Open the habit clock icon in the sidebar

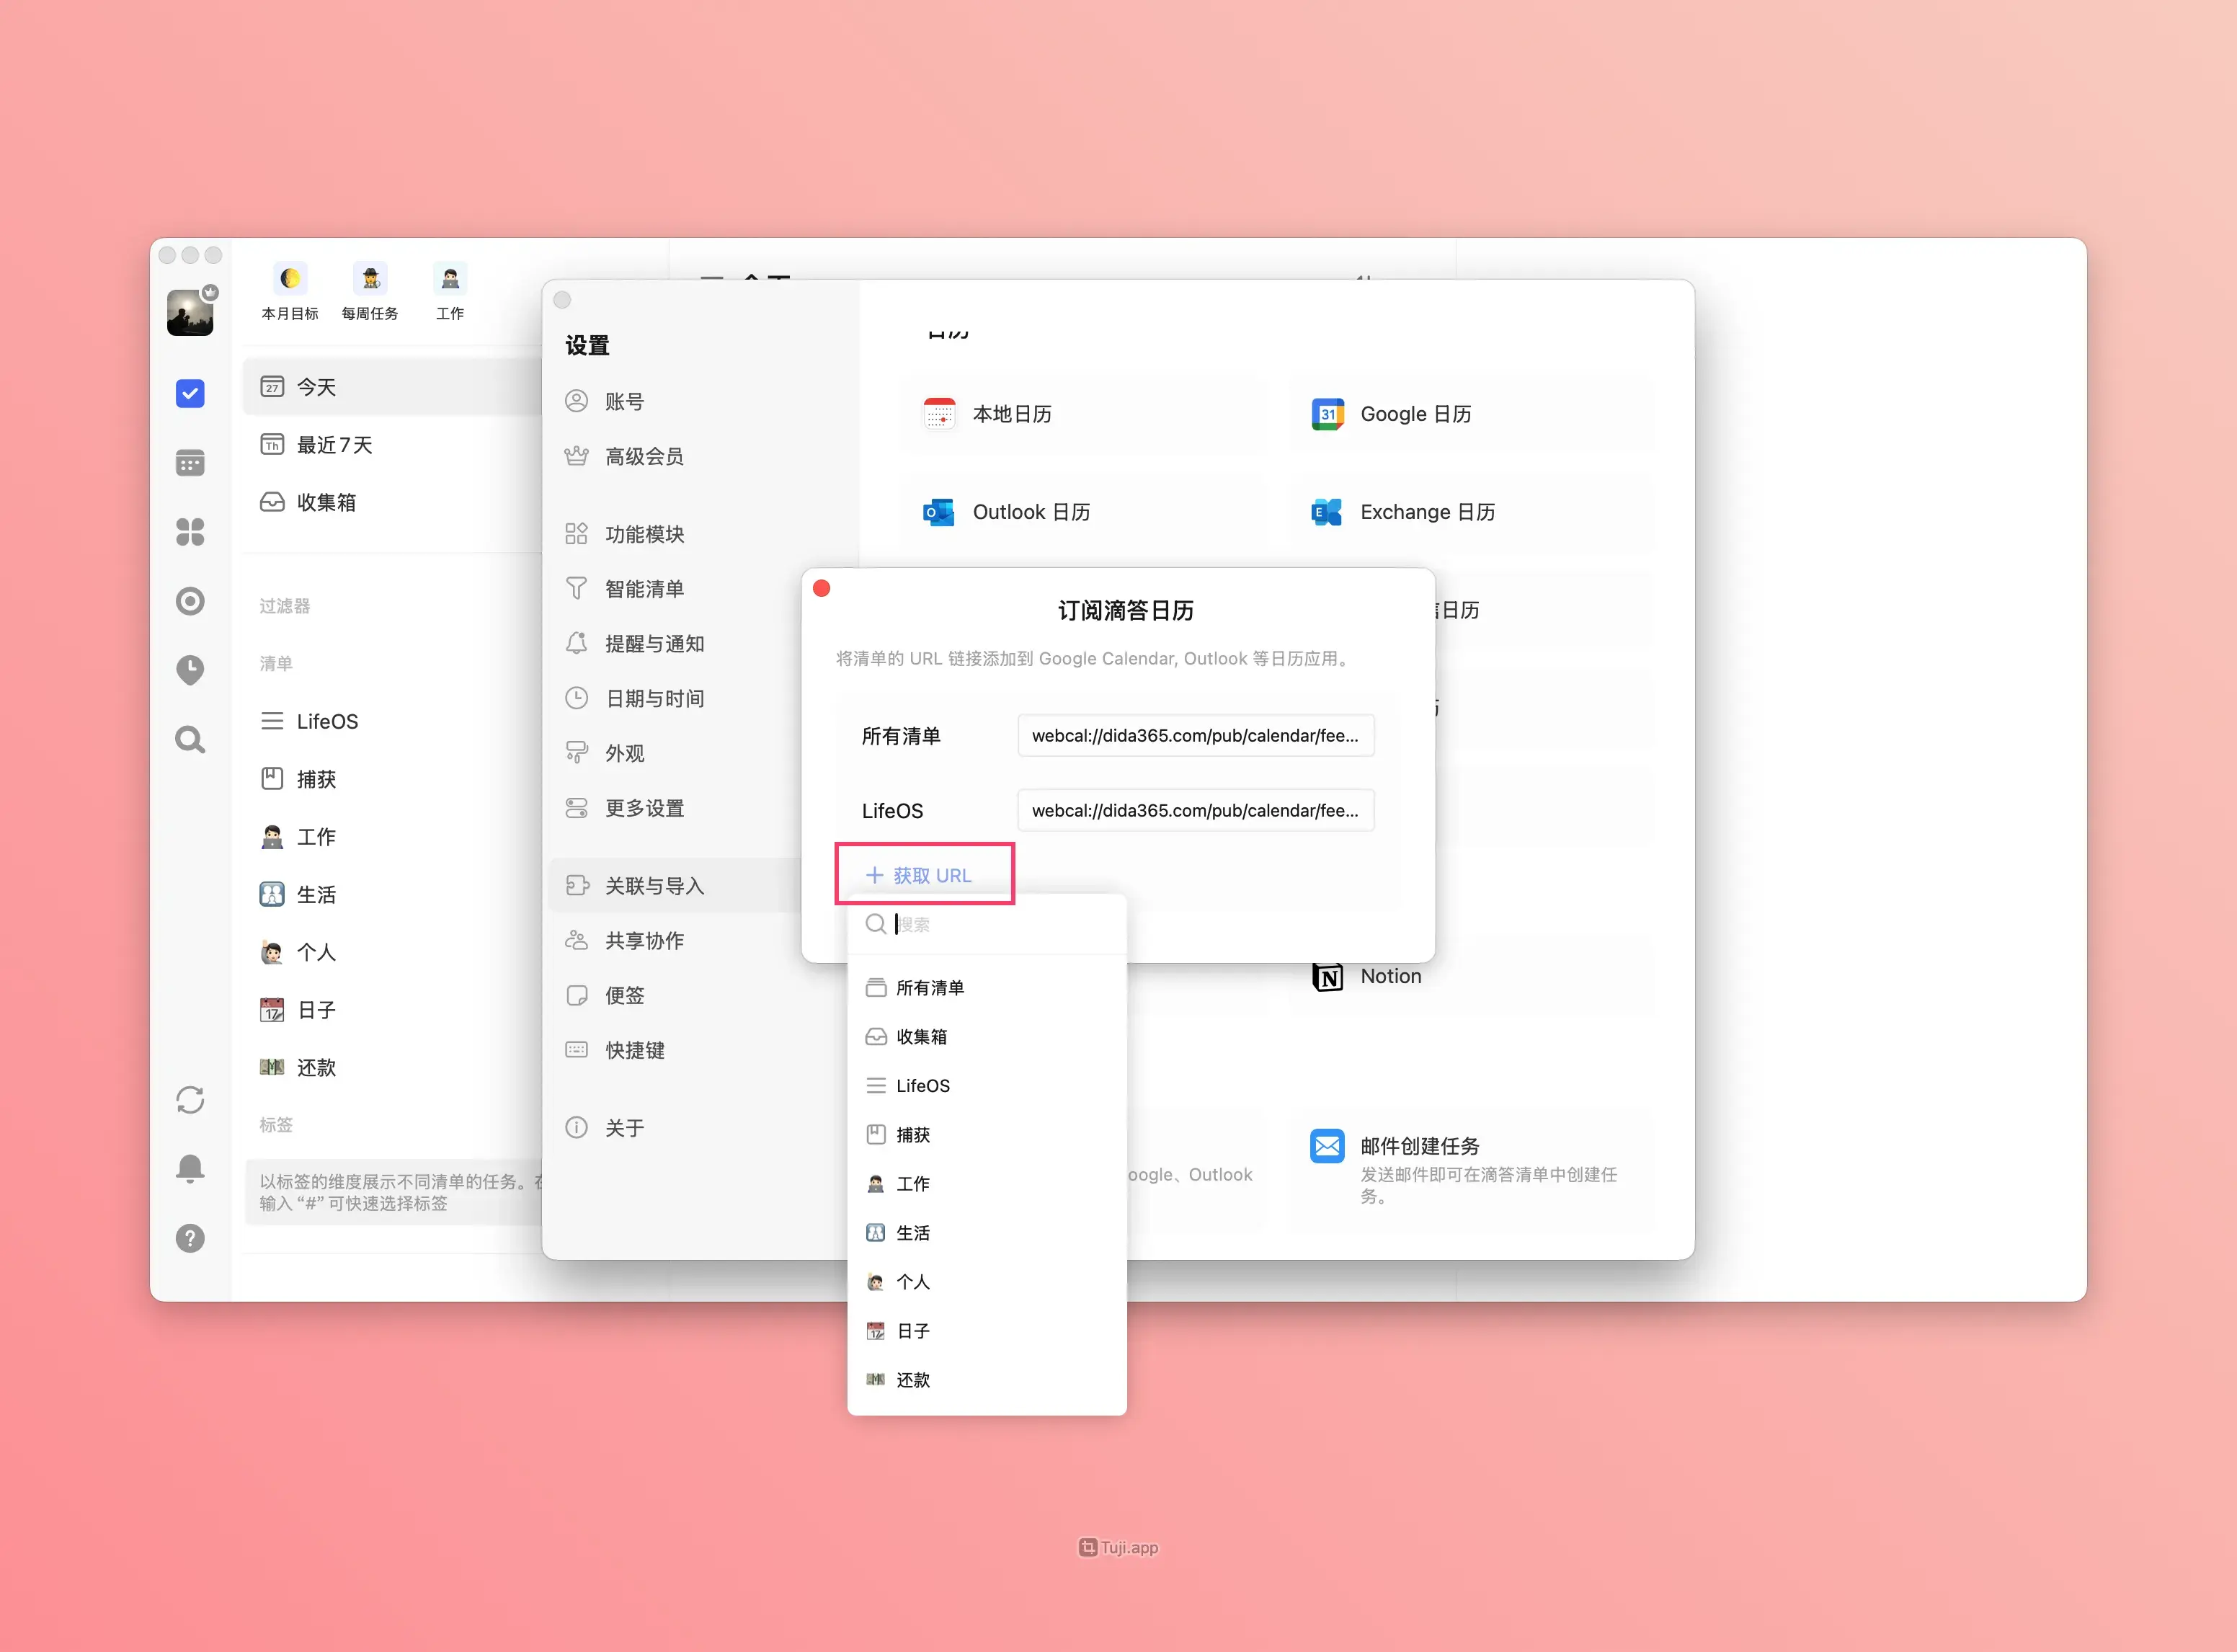[x=190, y=669]
